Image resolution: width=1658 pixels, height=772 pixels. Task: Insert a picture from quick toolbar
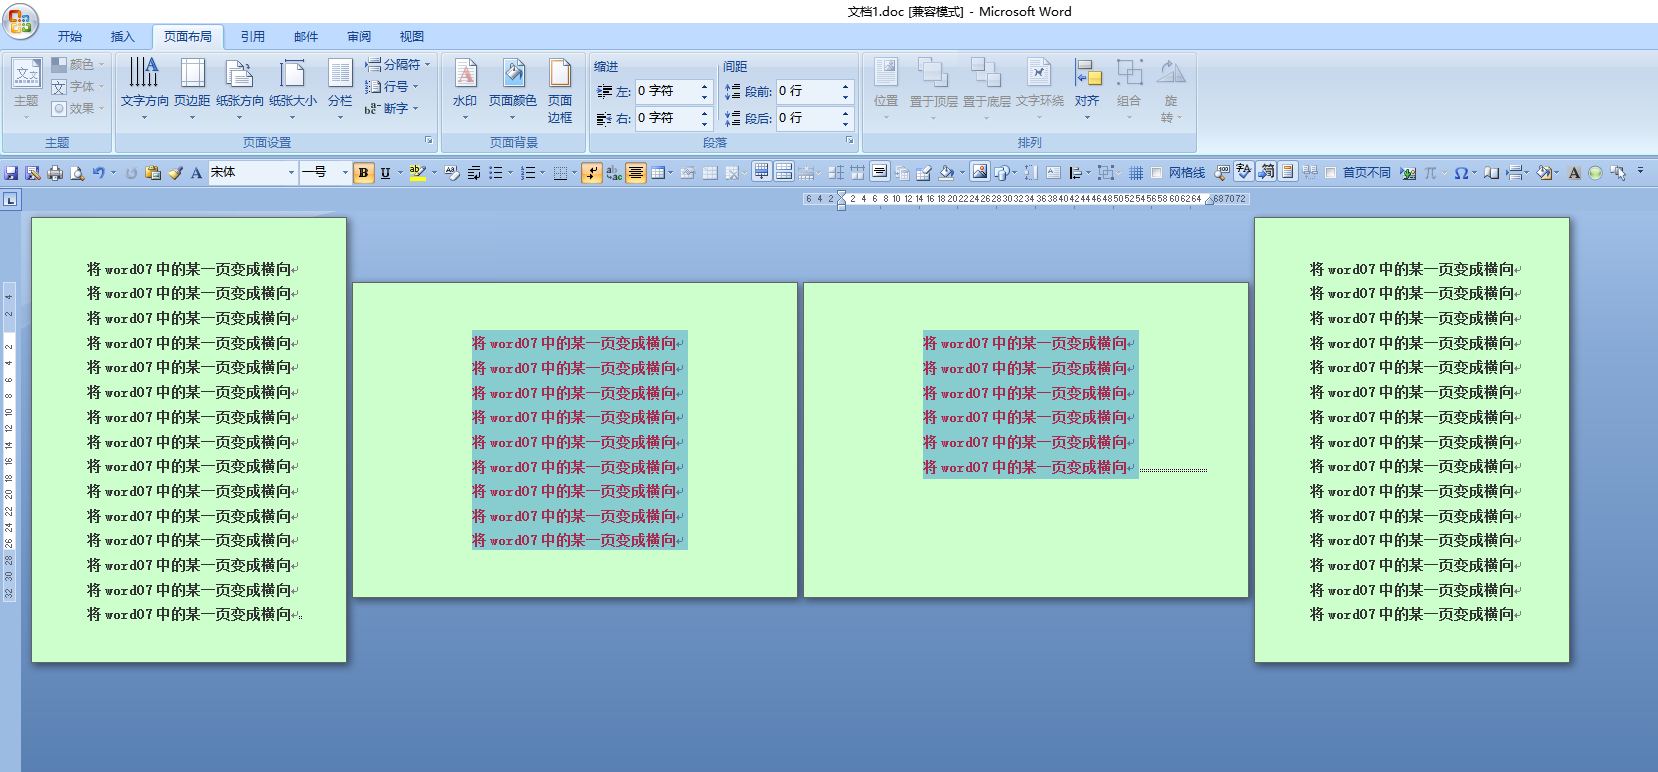[x=979, y=172]
